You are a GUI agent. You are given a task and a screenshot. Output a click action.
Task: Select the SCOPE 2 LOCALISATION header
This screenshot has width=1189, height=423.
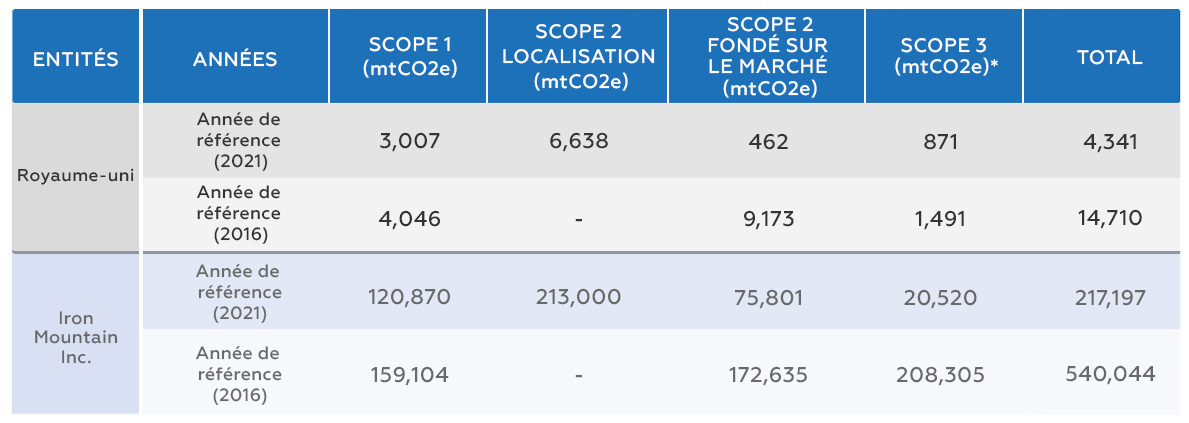point(578,58)
